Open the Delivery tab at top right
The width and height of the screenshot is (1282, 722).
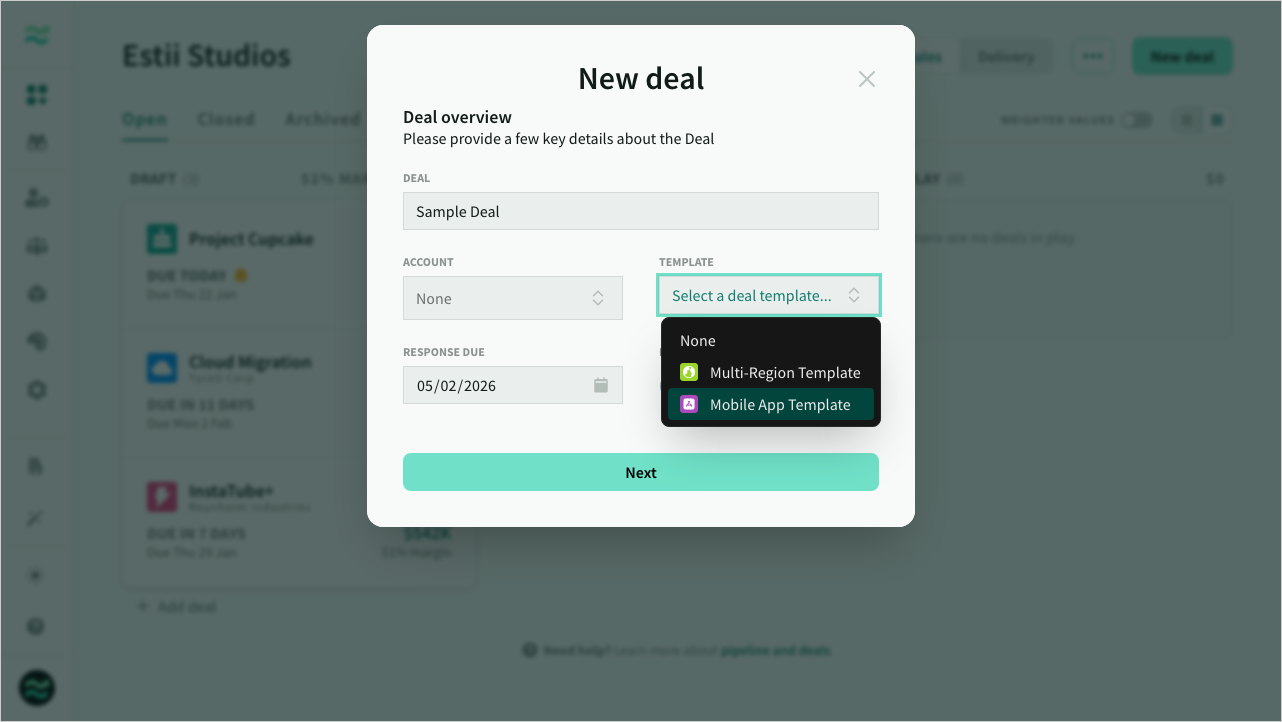(x=1006, y=56)
